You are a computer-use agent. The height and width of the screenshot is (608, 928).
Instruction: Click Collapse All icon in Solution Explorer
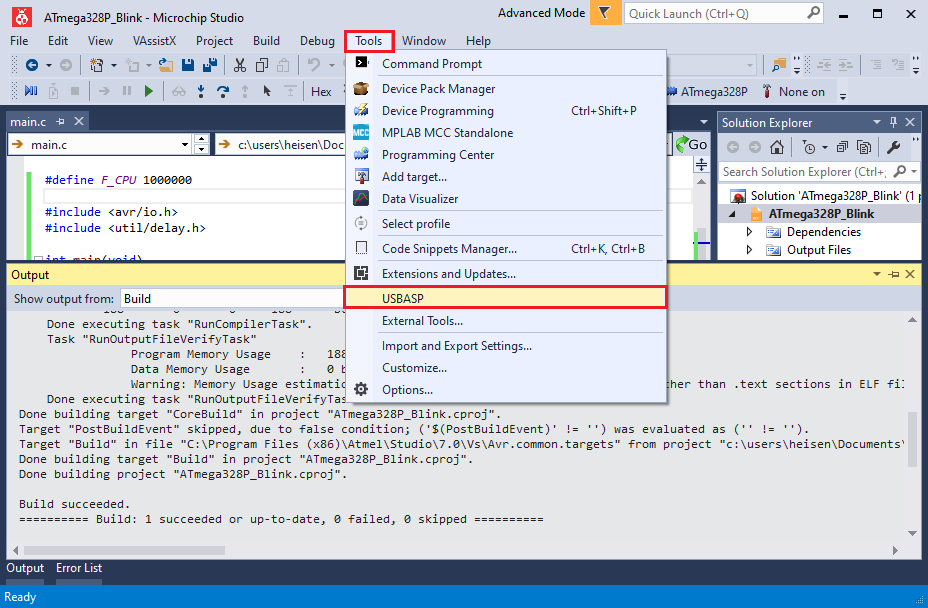(842, 147)
